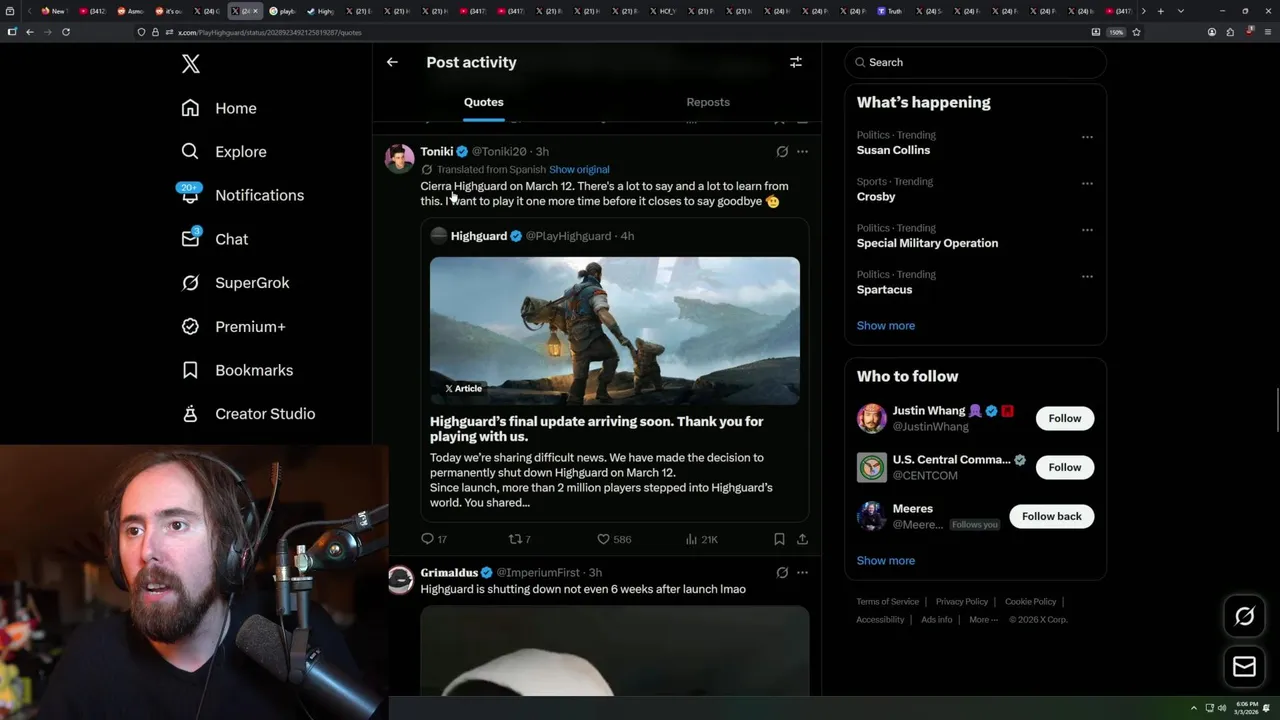1280x720 pixels.
Task: Open Susan Collins trending topic
Action: [x=893, y=150]
